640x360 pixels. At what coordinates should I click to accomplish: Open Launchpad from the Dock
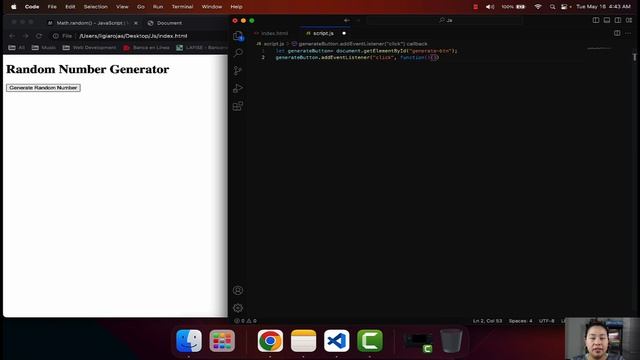(222, 341)
